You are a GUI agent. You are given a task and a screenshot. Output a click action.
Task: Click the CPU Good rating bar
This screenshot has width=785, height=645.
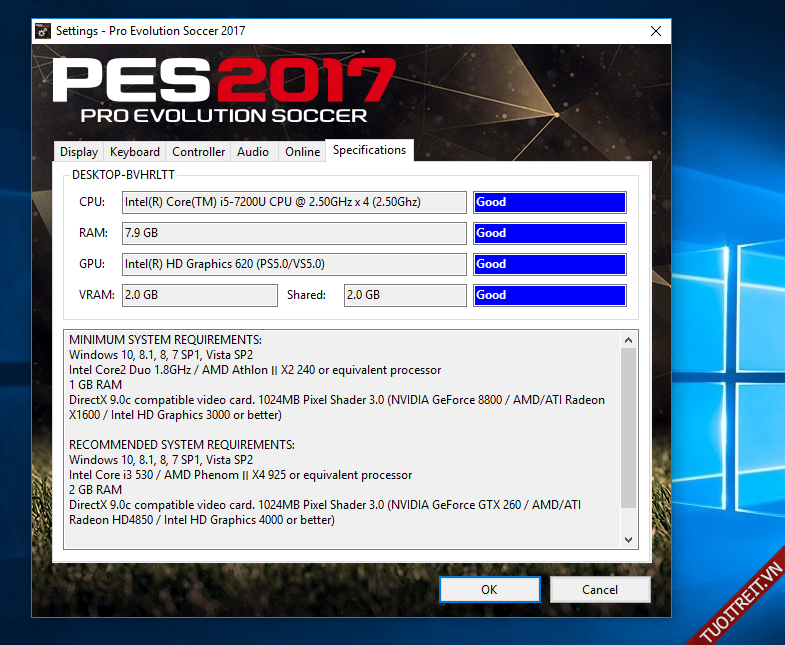(550, 202)
